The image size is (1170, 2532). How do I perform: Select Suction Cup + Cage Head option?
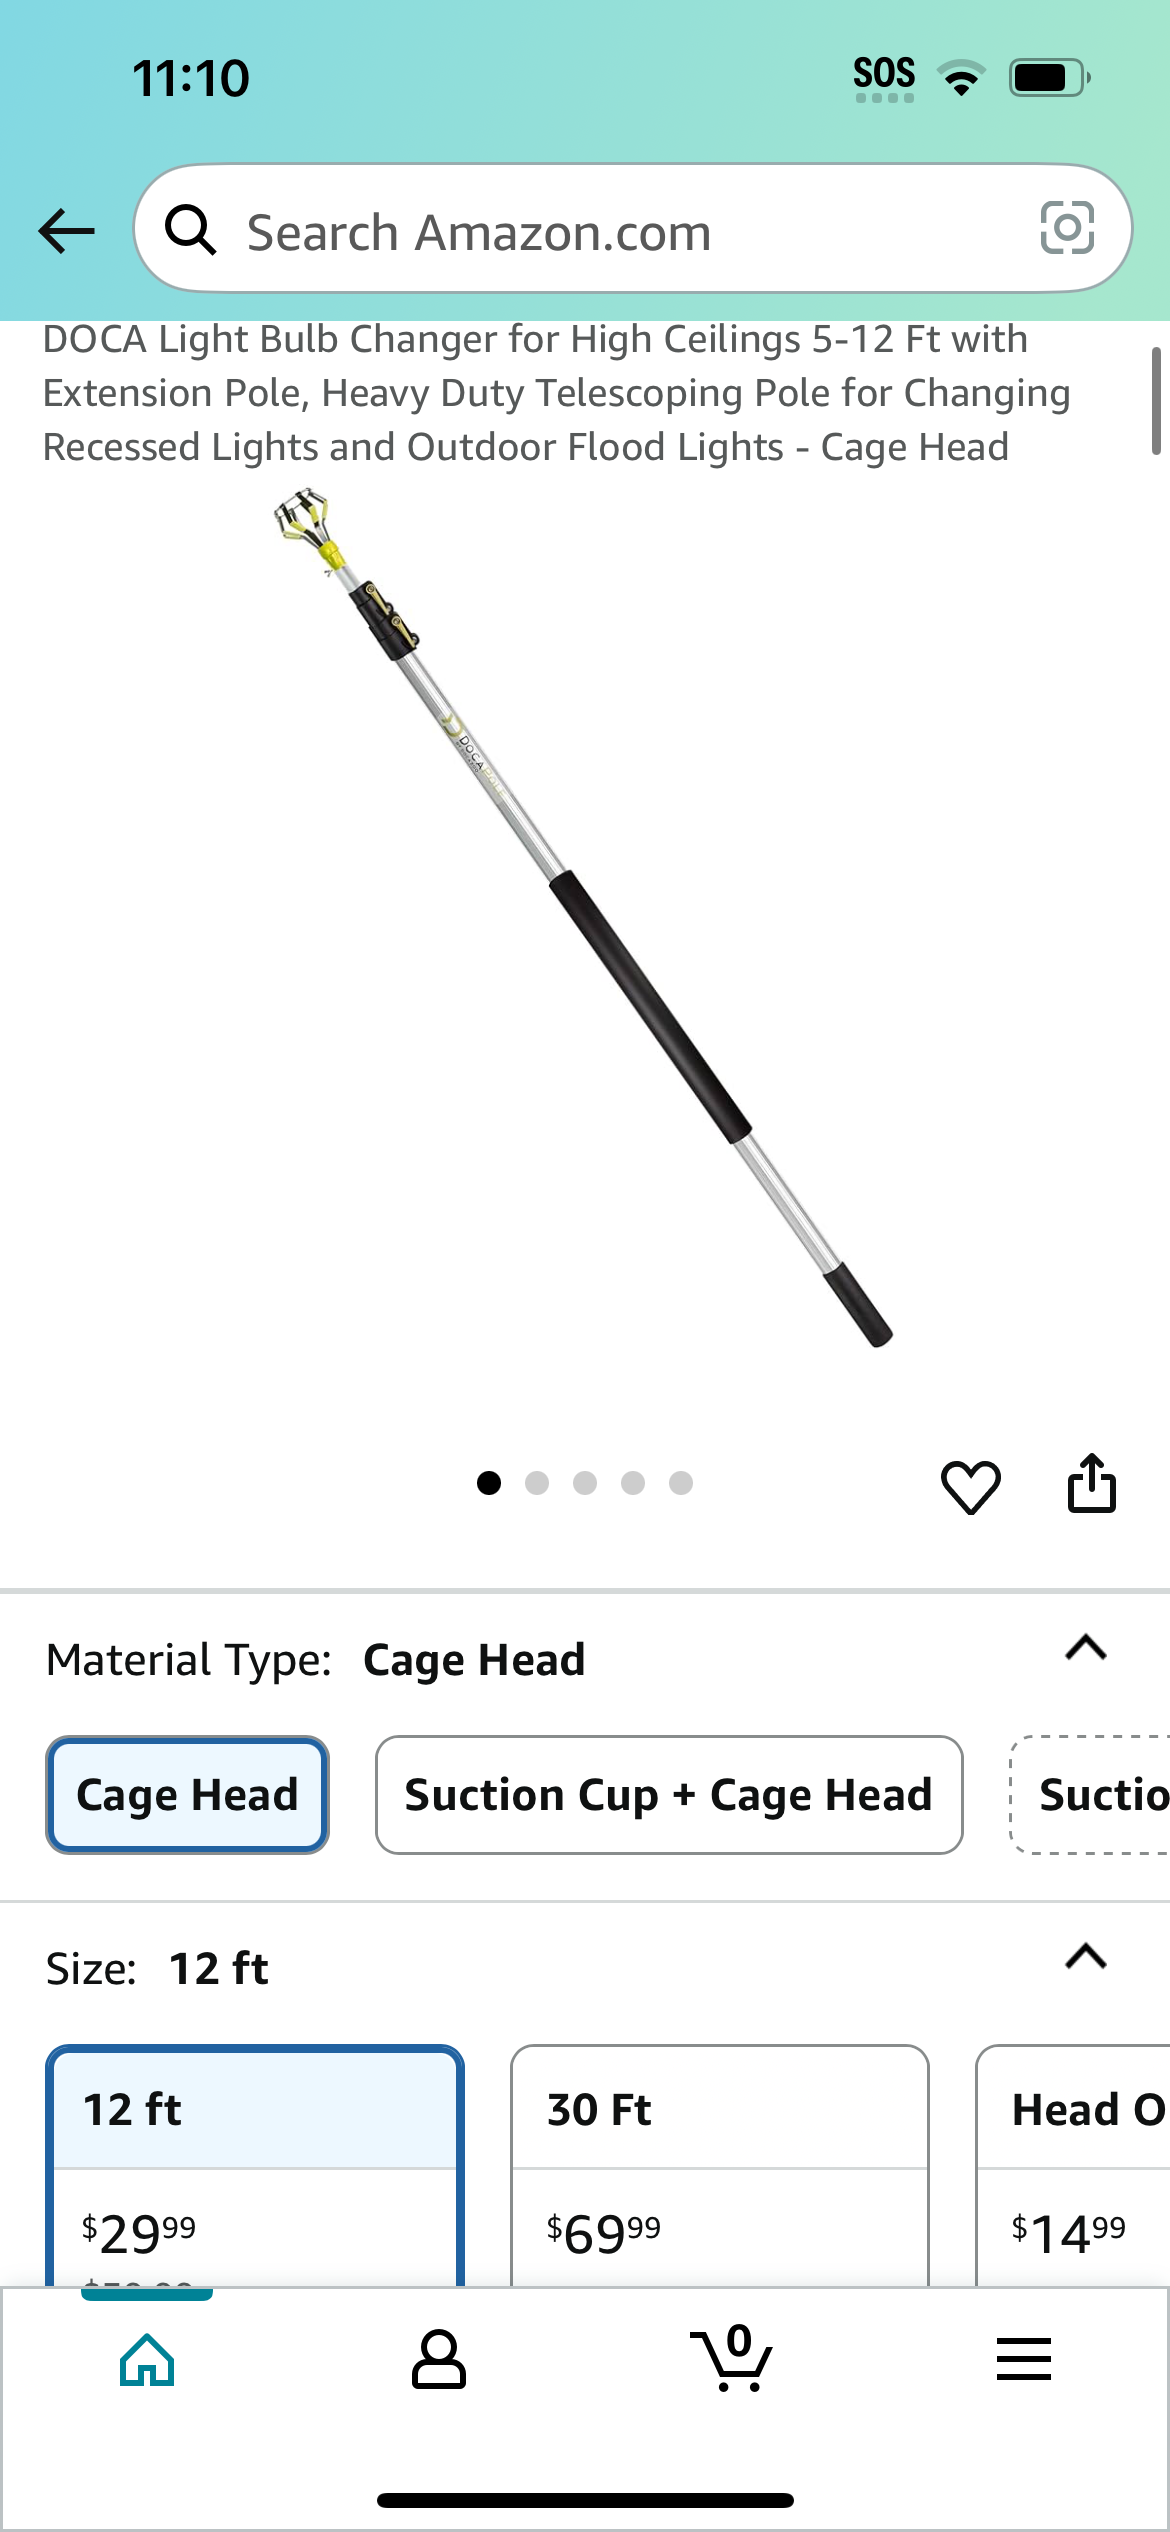[x=669, y=1795]
